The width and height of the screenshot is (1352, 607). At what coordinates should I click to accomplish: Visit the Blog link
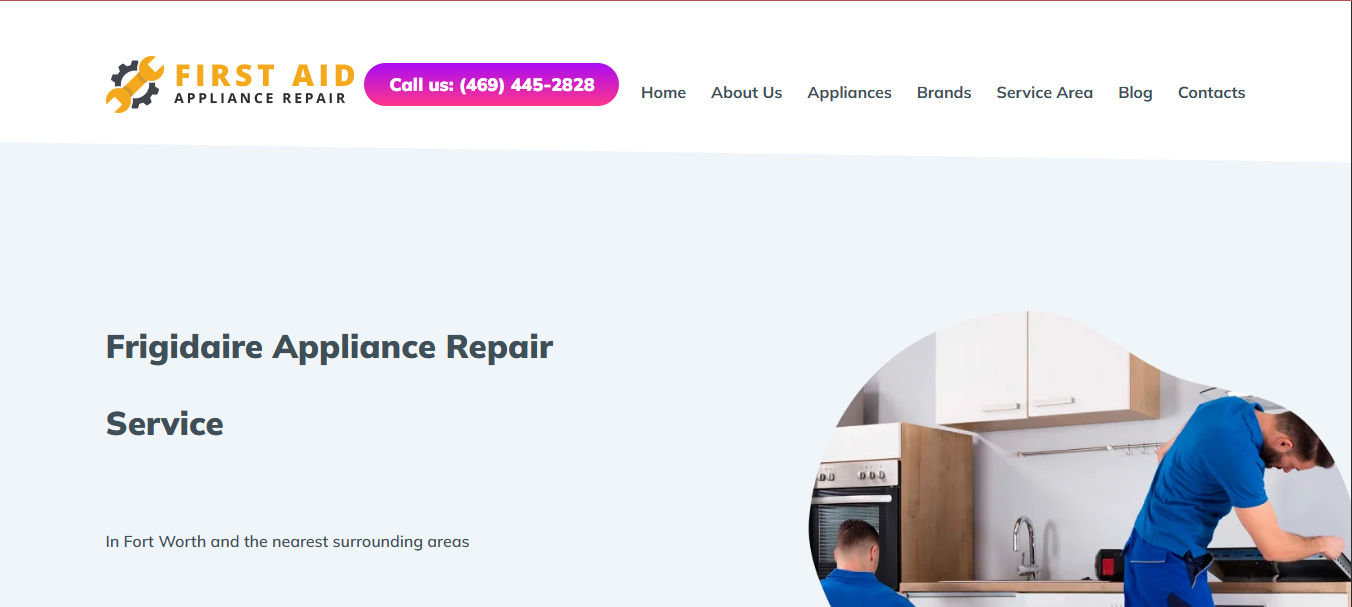pos(1135,92)
